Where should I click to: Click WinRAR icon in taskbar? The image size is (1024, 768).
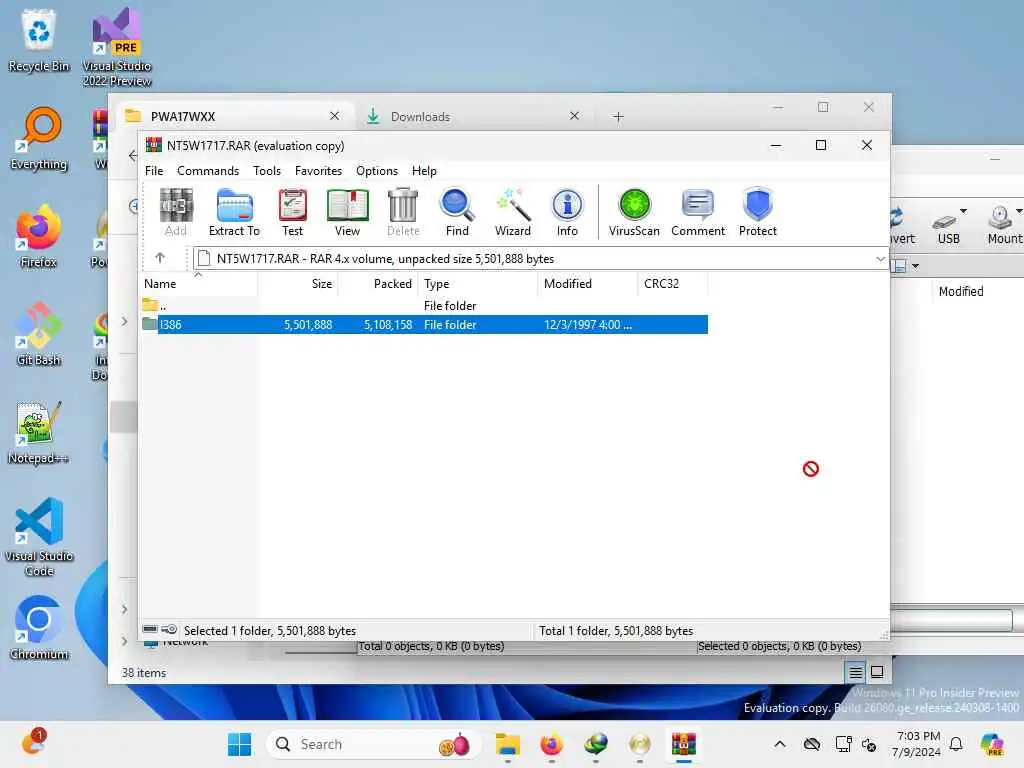coord(684,744)
